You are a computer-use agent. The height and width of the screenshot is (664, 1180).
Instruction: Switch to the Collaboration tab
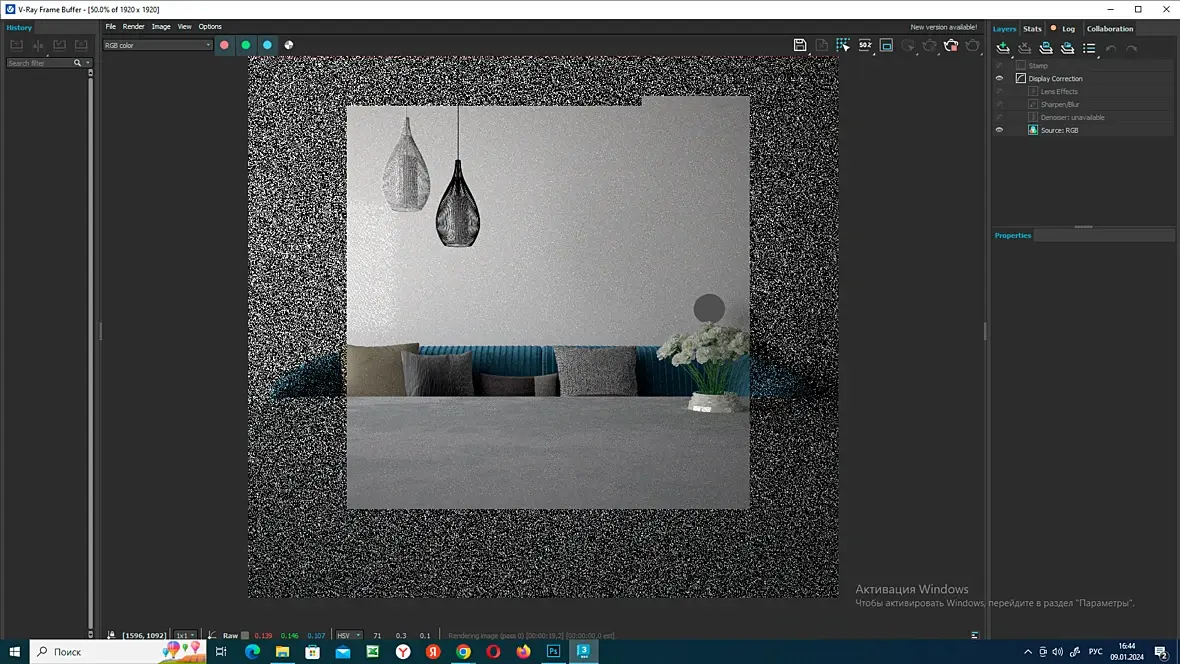[x=1109, y=29]
